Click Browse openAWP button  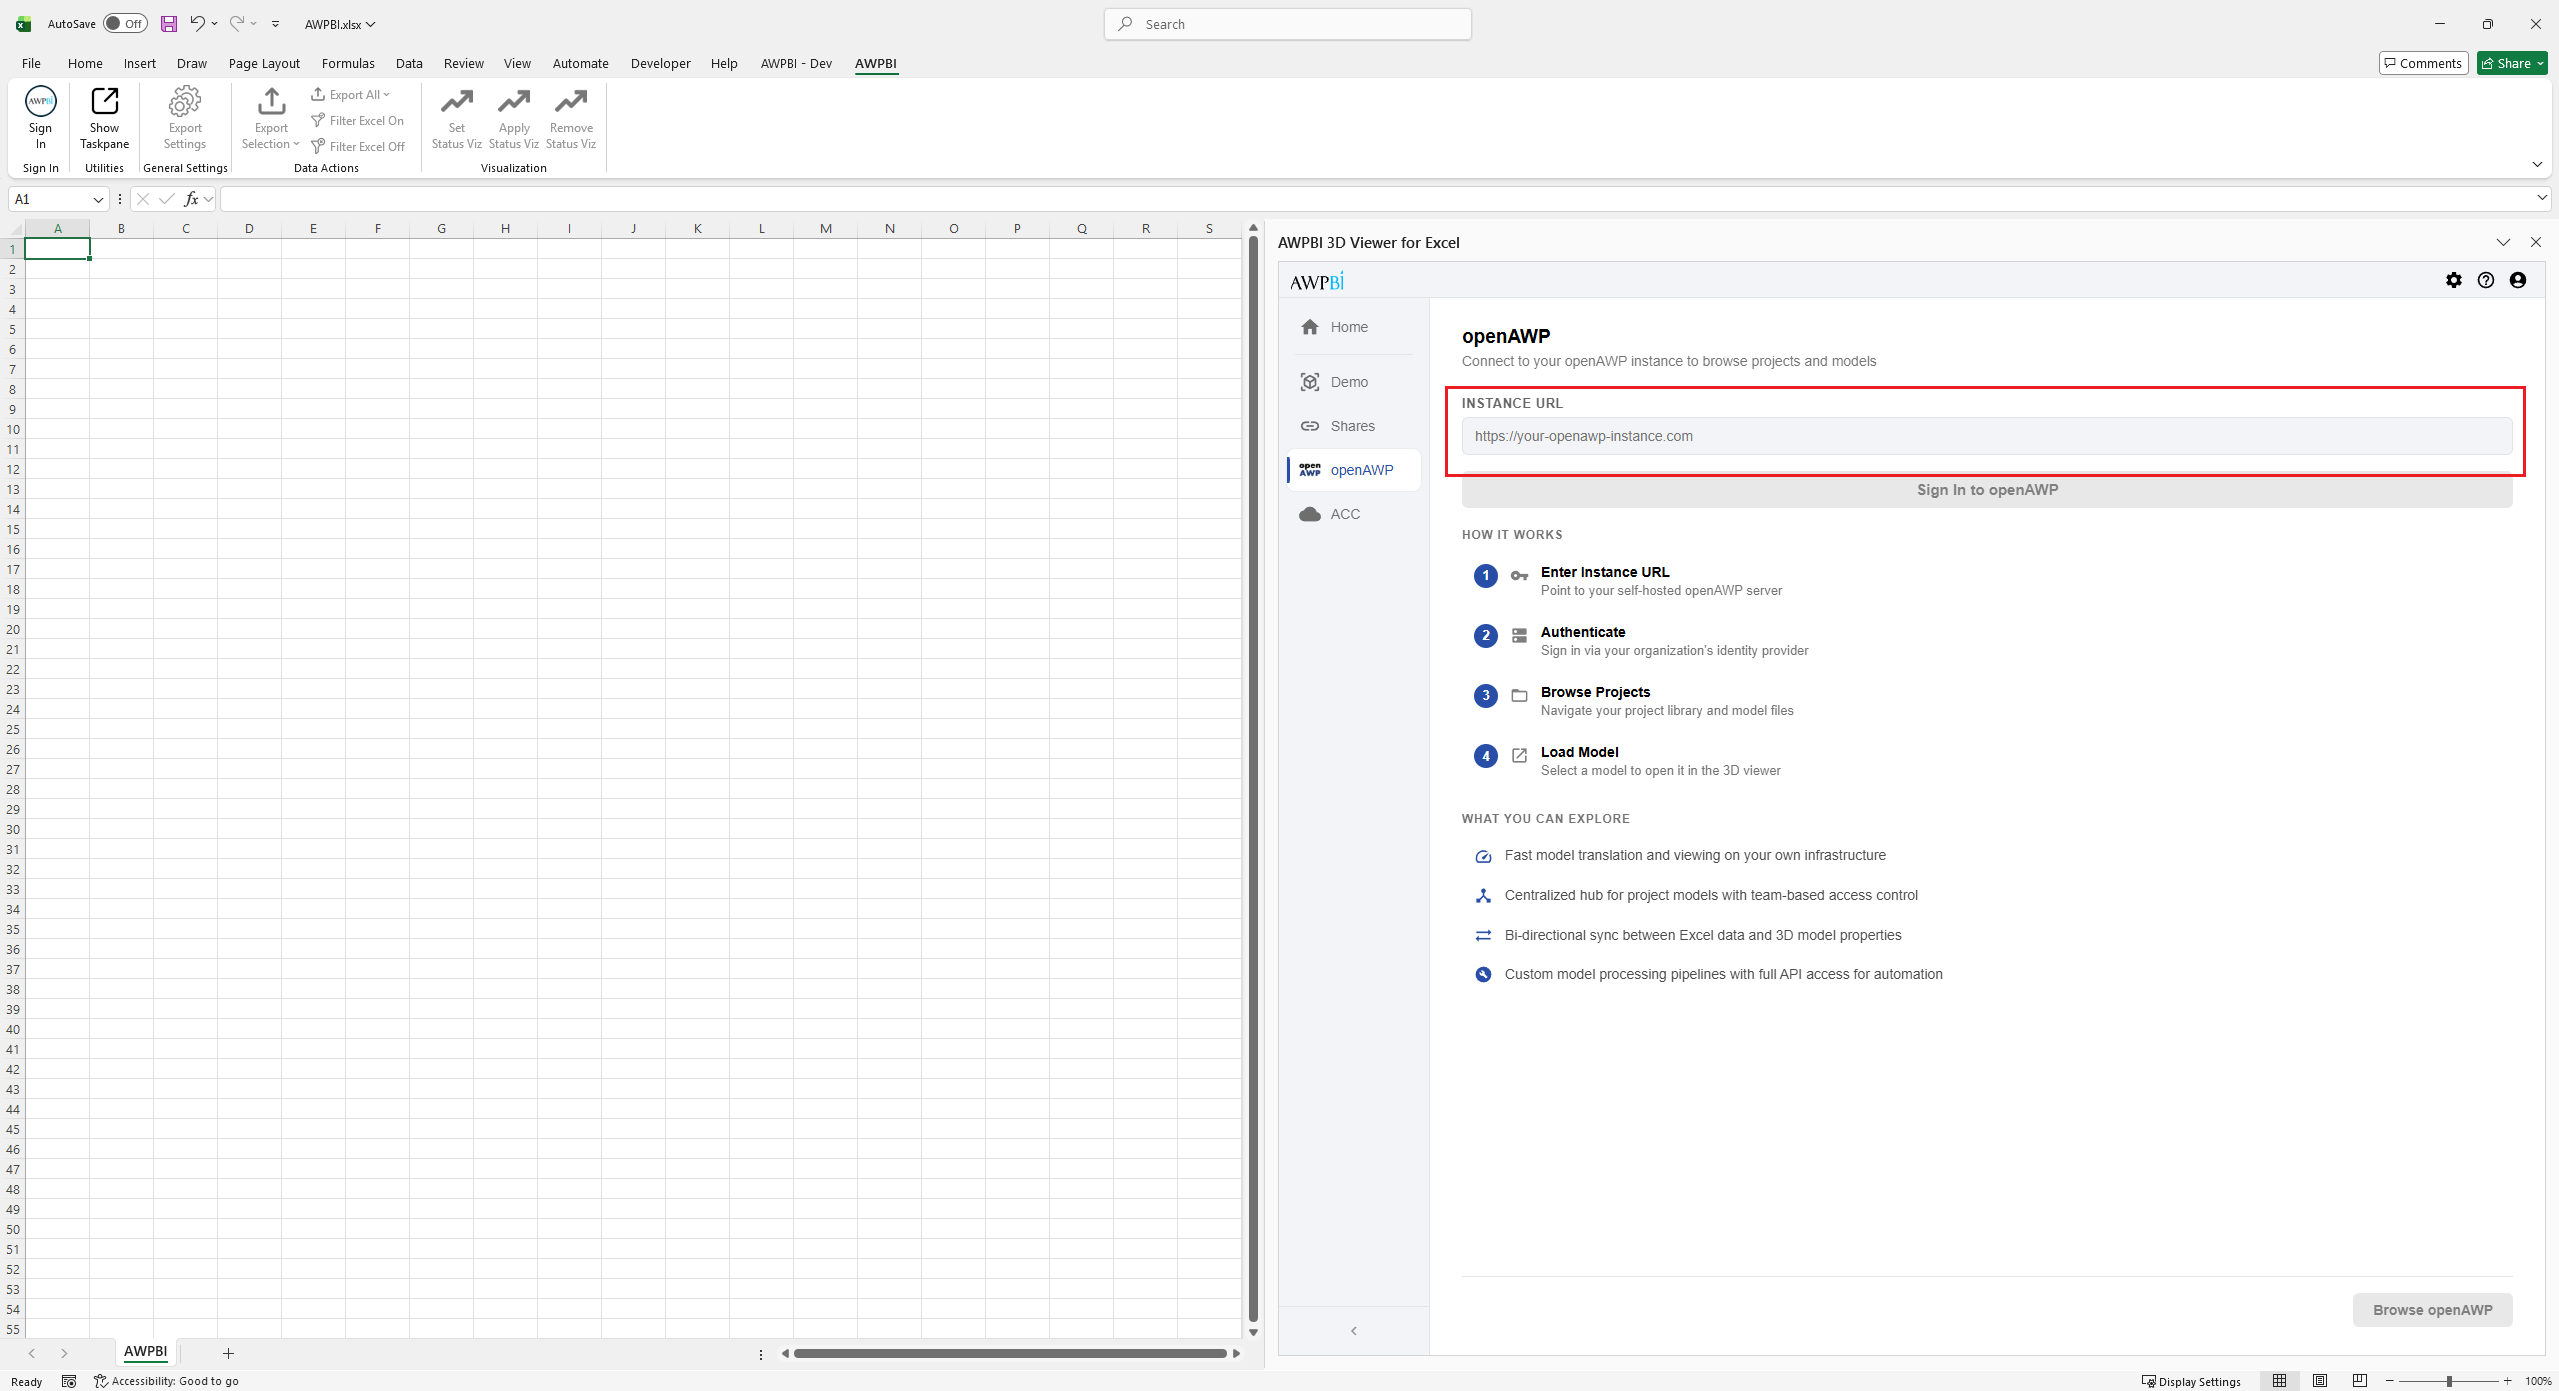tap(2432, 1310)
